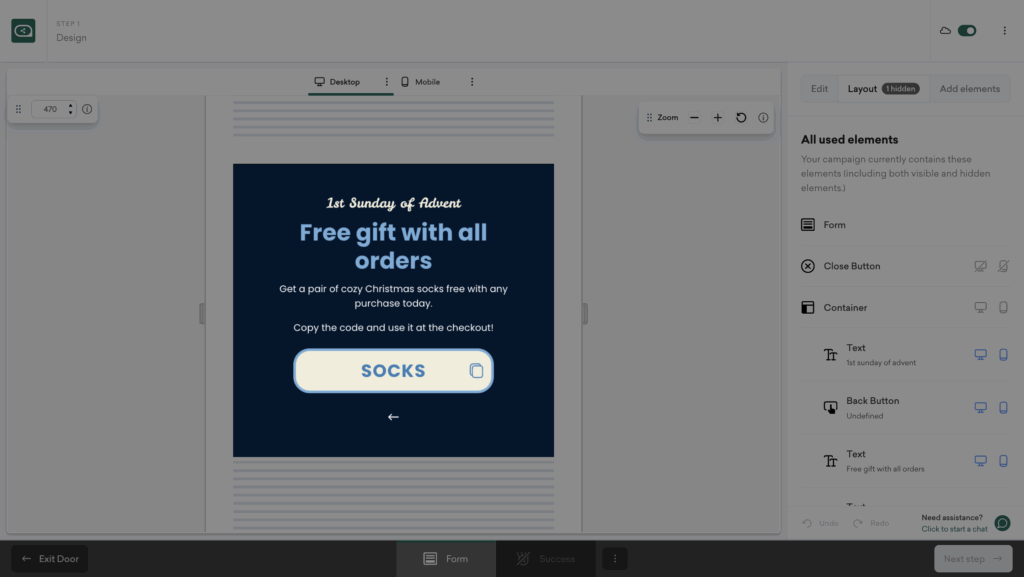Click the info icon next to width field

(x=87, y=109)
